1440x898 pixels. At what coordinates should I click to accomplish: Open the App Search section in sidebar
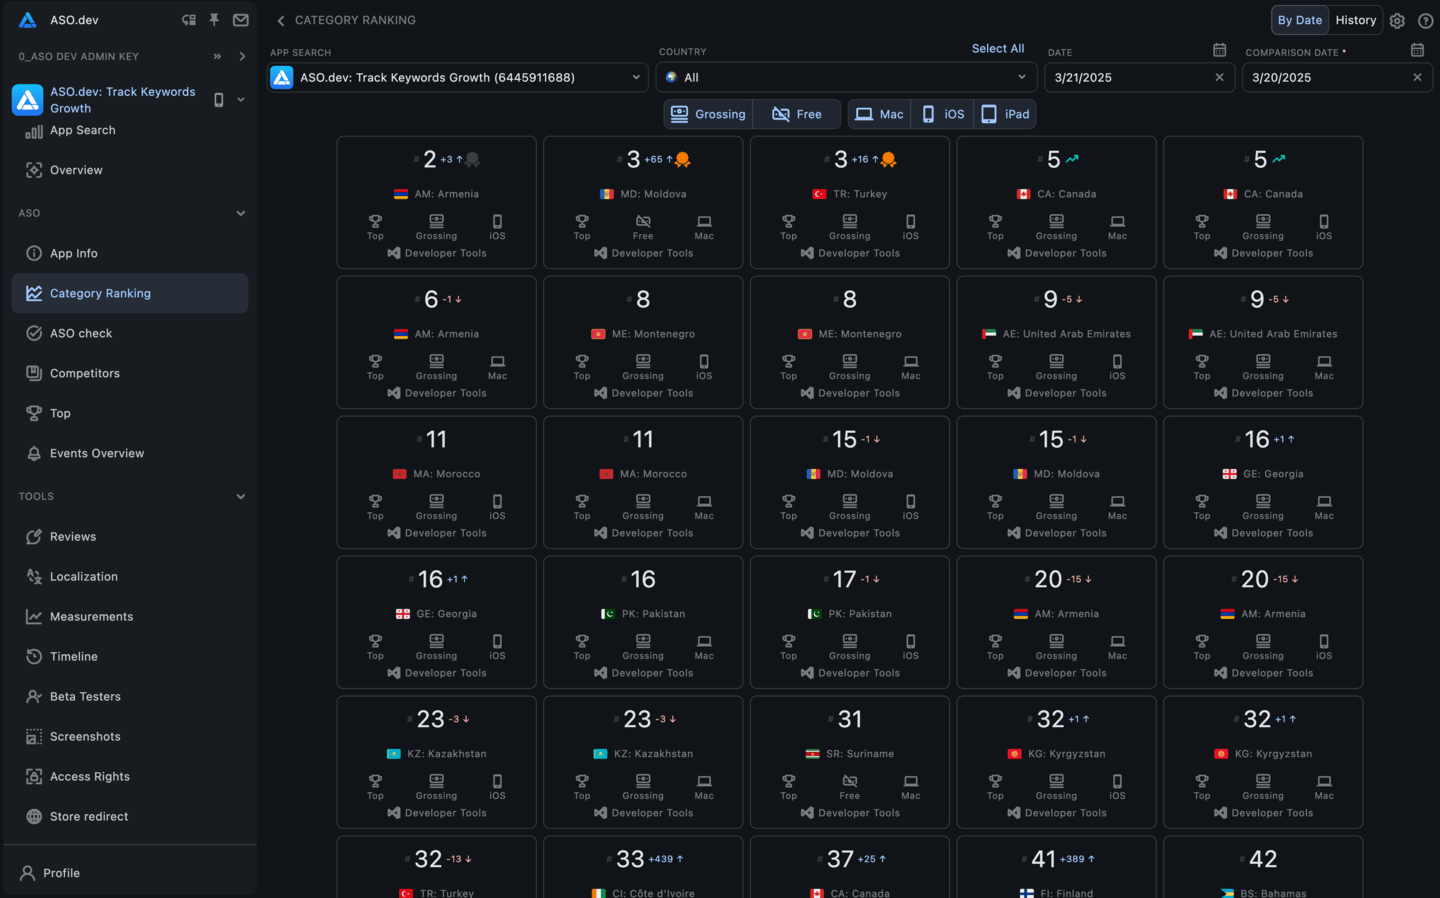(x=82, y=130)
